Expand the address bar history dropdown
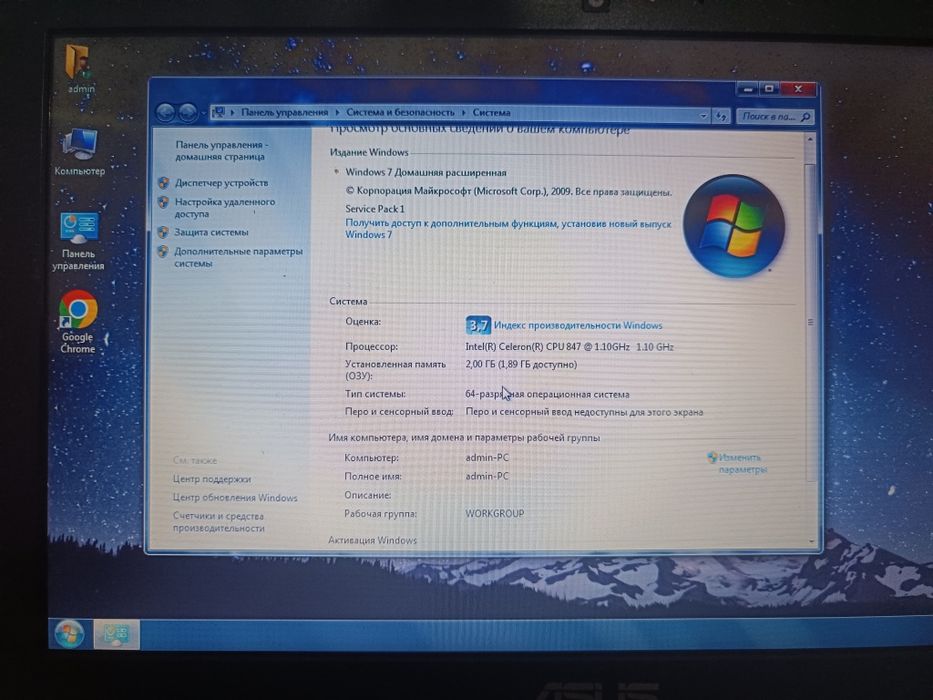Screen dimensions: 933x700 pos(703,115)
